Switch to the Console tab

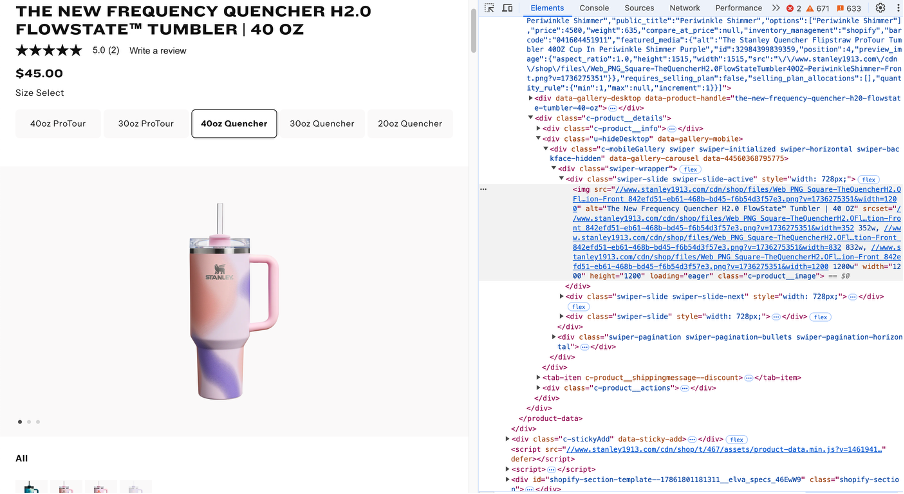click(594, 8)
